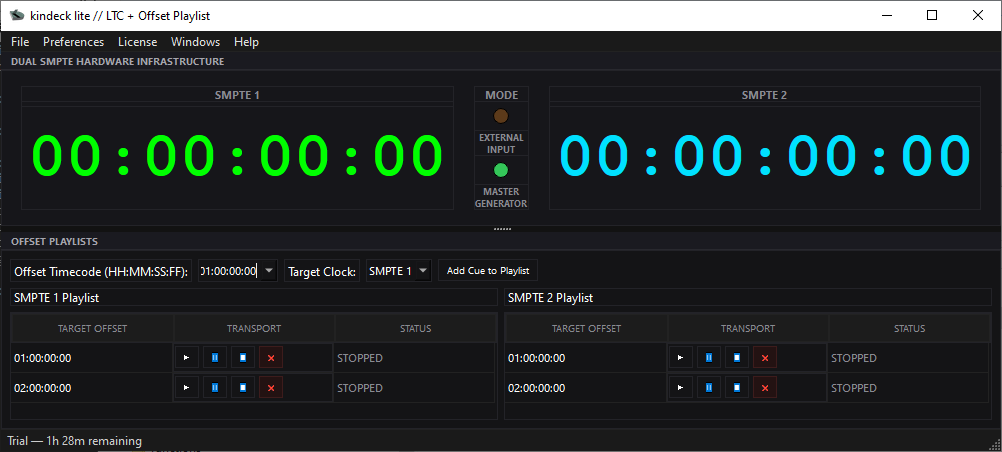This screenshot has height=452, width=1002.
Task: Open the Windows menu
Action: (196, 42)
